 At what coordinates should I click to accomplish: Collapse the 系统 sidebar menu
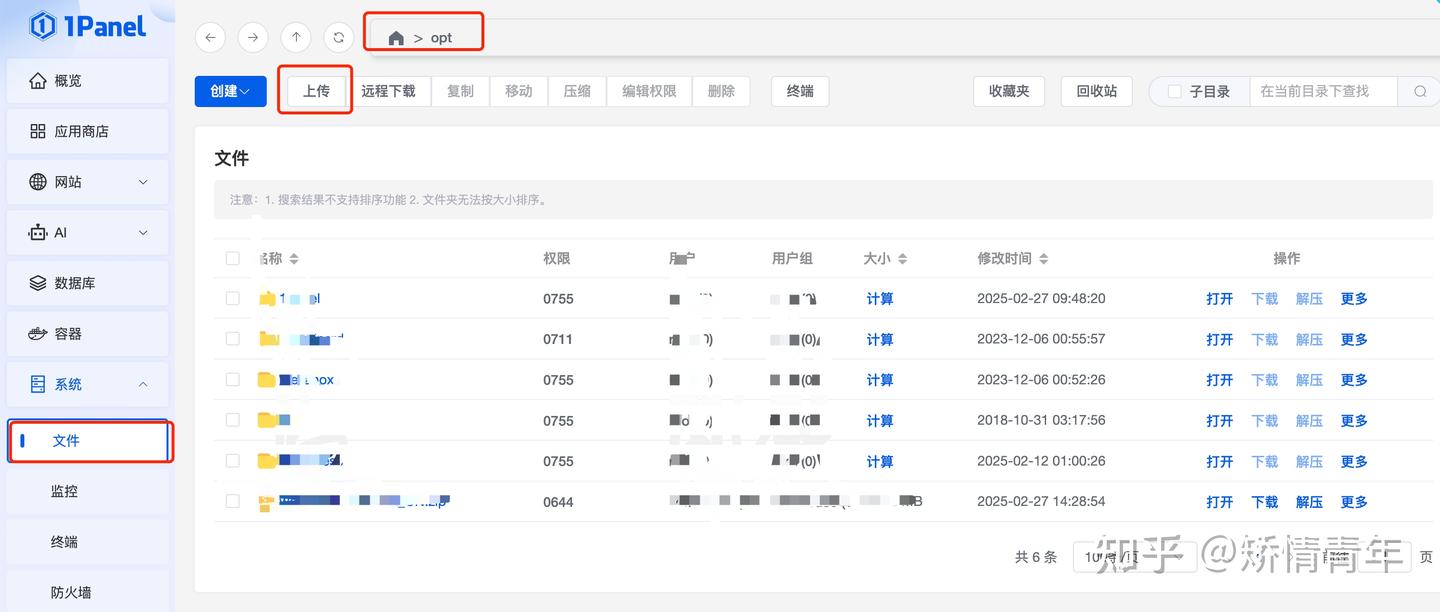point(88,384)
